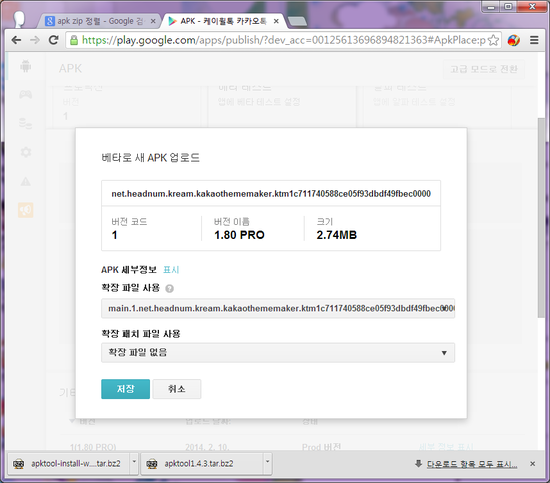The image size is (550, 483).
Task: Click the browser back arrow
Action: (x=16, y=40)
